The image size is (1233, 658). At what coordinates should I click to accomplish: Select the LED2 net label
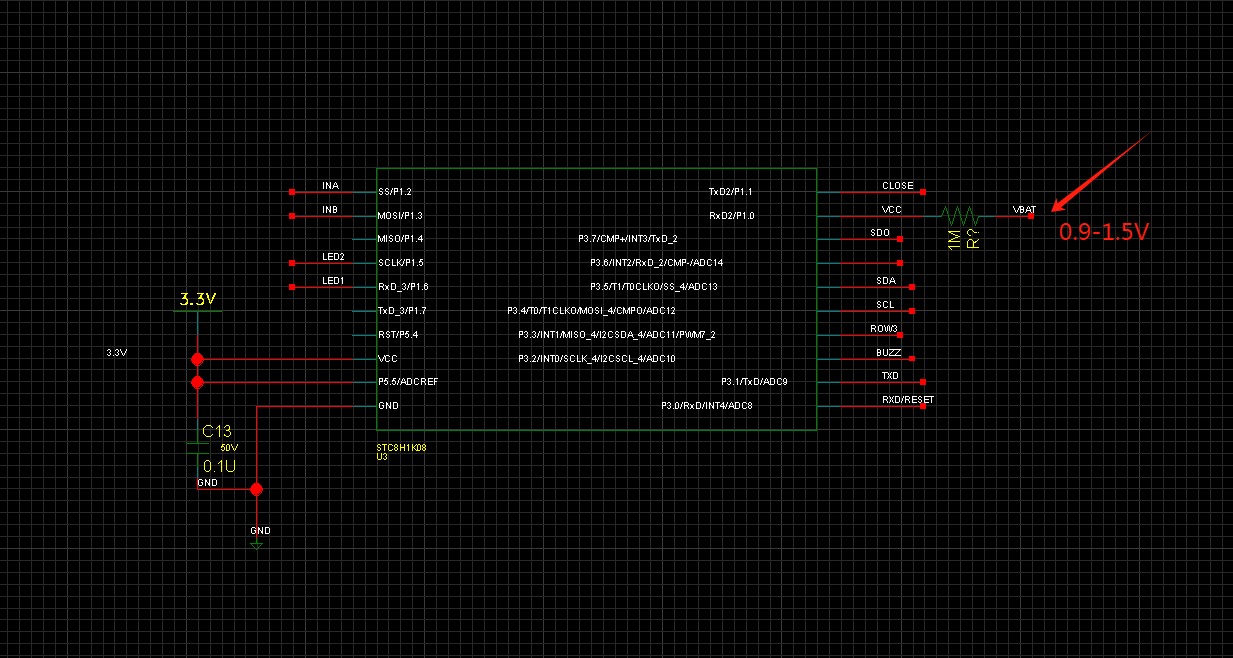333,257
